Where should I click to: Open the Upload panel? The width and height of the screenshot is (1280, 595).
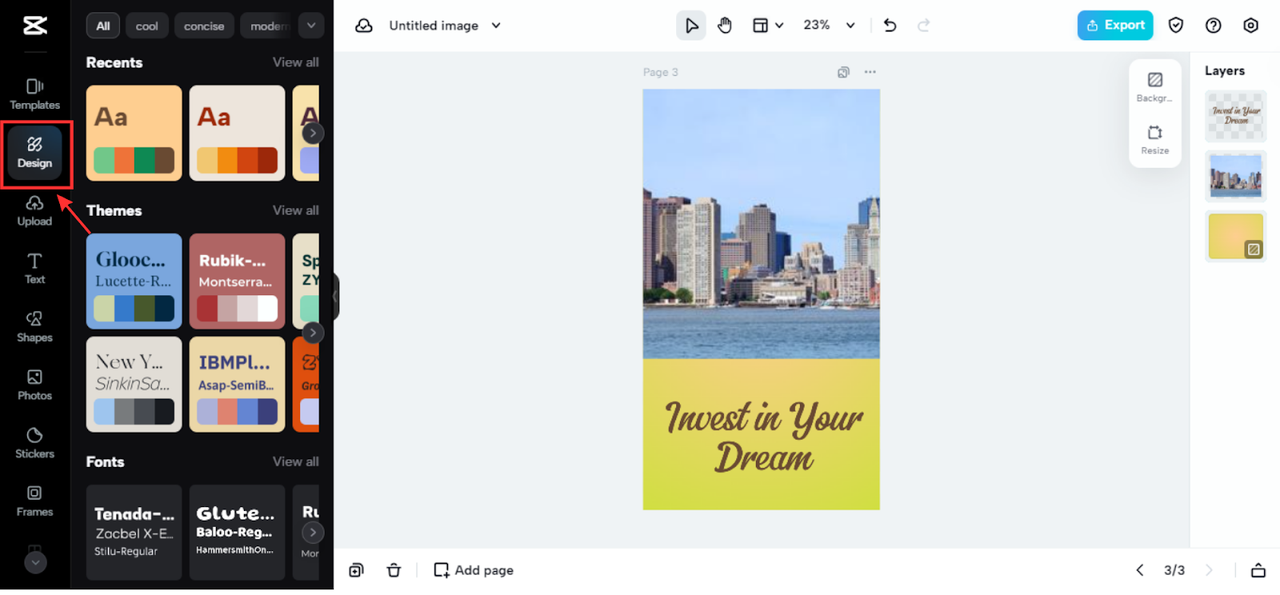coord(35,211)
